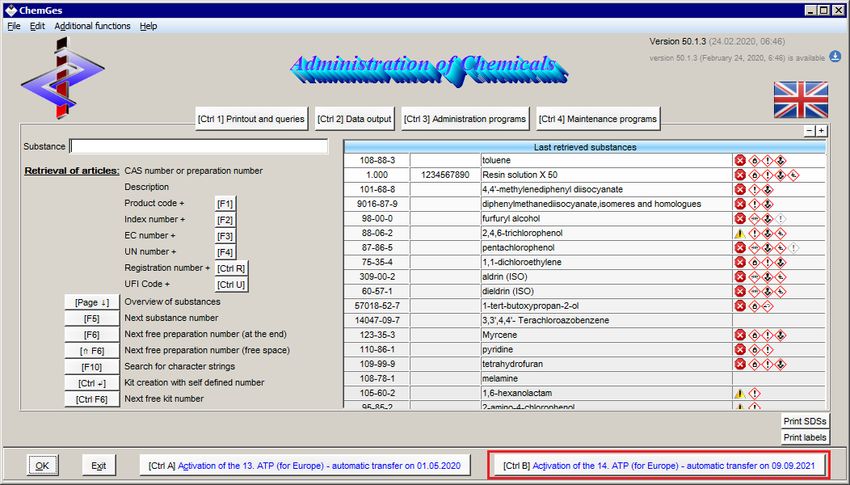Screen dimensions: 850x485
Task: Click Ctrl Enter kit creation button
Action: (92, 383)
